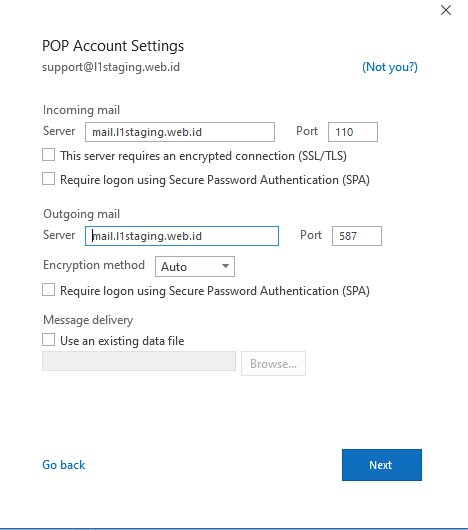The height and width of the screenshot is (530, 468).
Task: Click the disabled data file path field
Action: pyautogui.click(x=139, y=361)
